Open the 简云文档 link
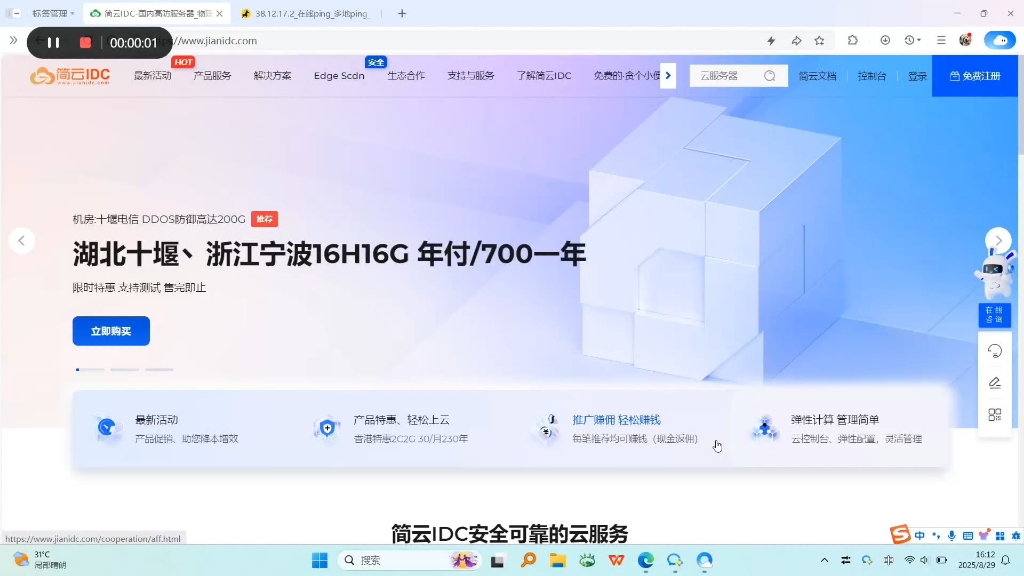Viewport: 1024px width, 576px height. pos(817,76)
